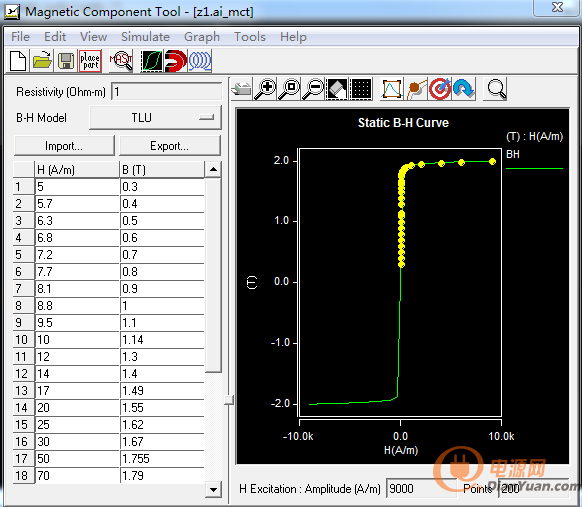Screen dimensions: 582x507
Task: Toggle the graph grid dots icon
Action: tap(361, 89)
